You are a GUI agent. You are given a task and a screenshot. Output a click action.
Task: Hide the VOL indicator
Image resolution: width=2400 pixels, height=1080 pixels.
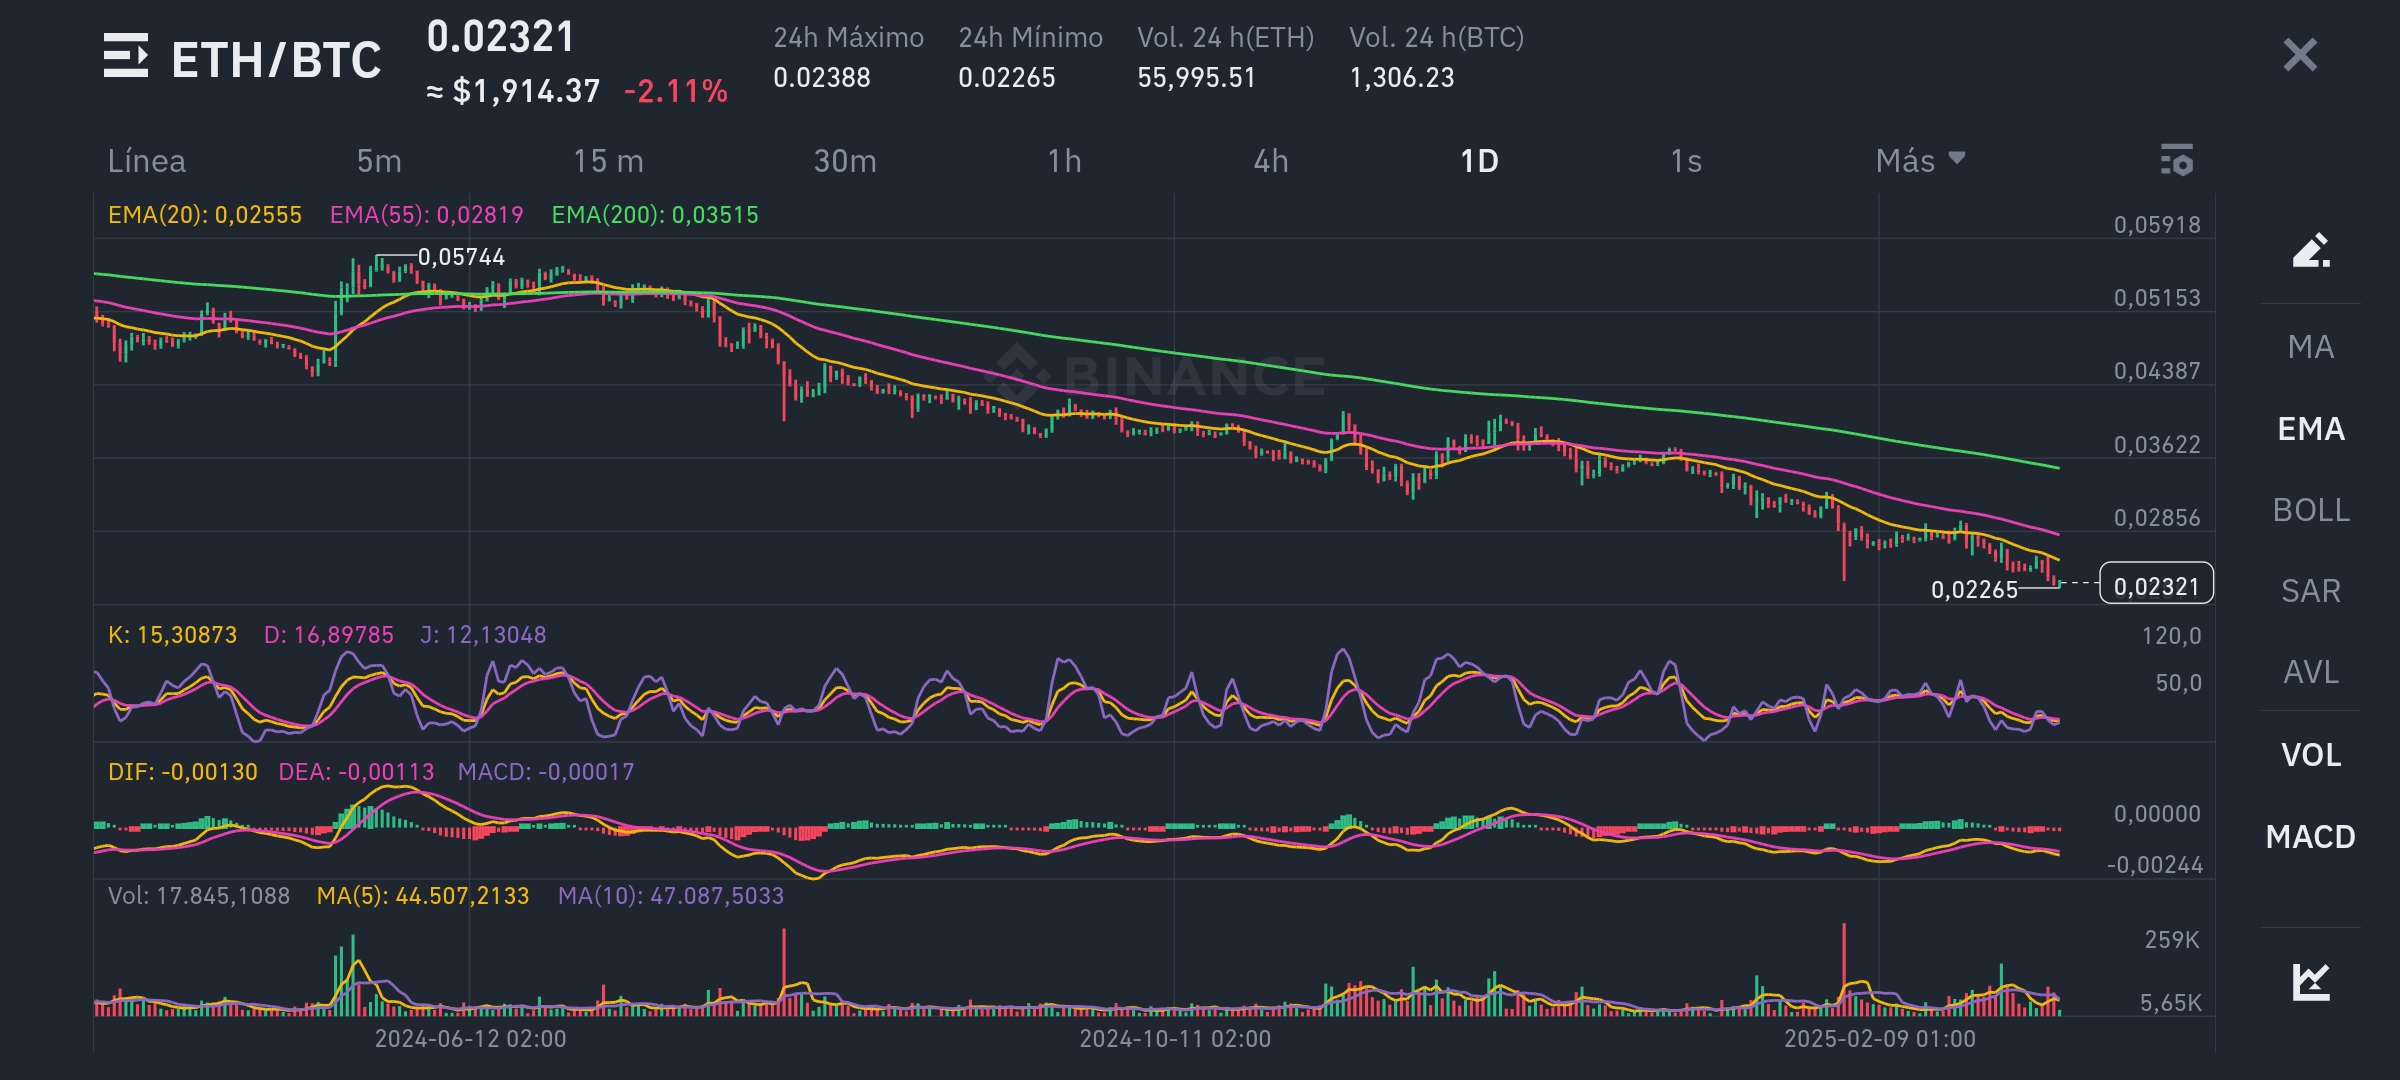pyautogui.click(x=2311, y=756)
